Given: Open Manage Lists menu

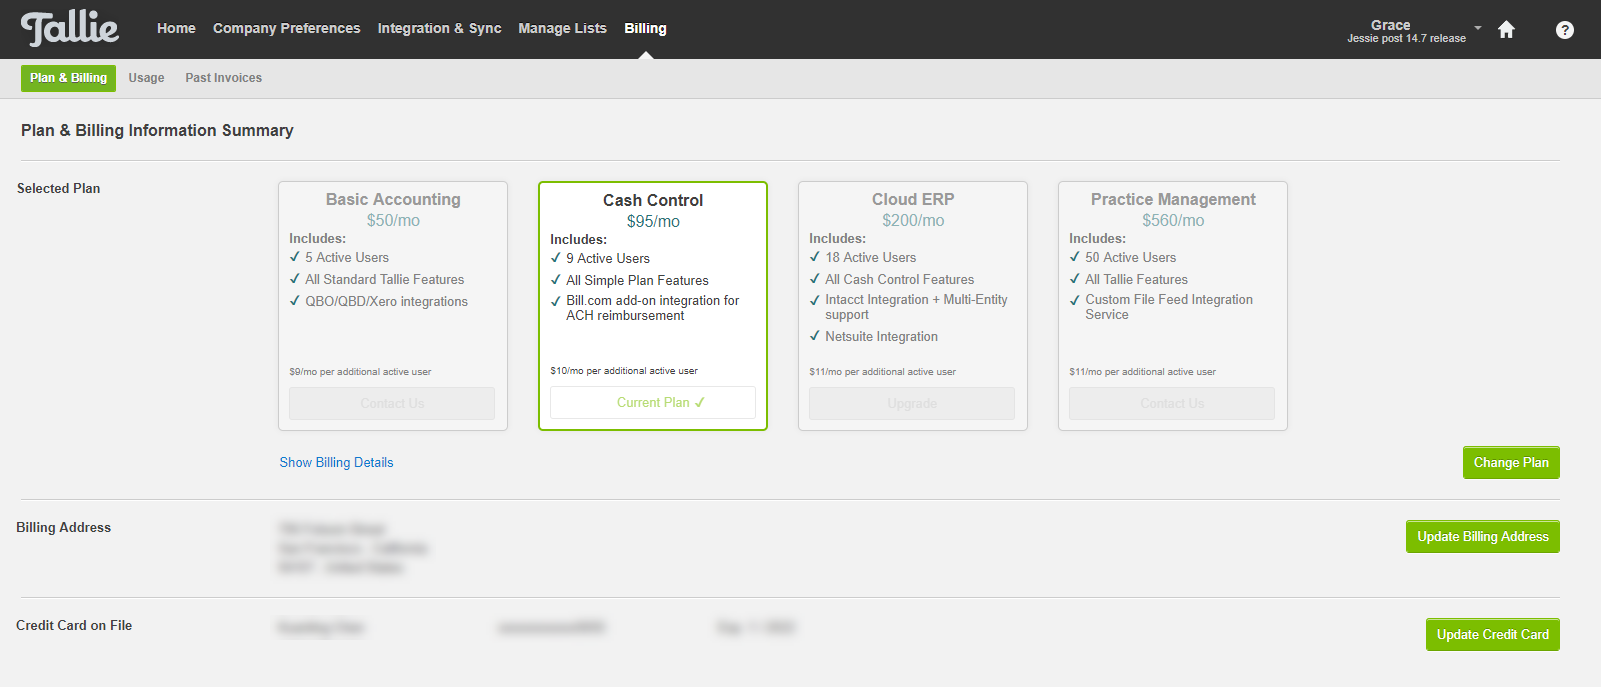Looking at the screenshot, I should coord(562,28).
